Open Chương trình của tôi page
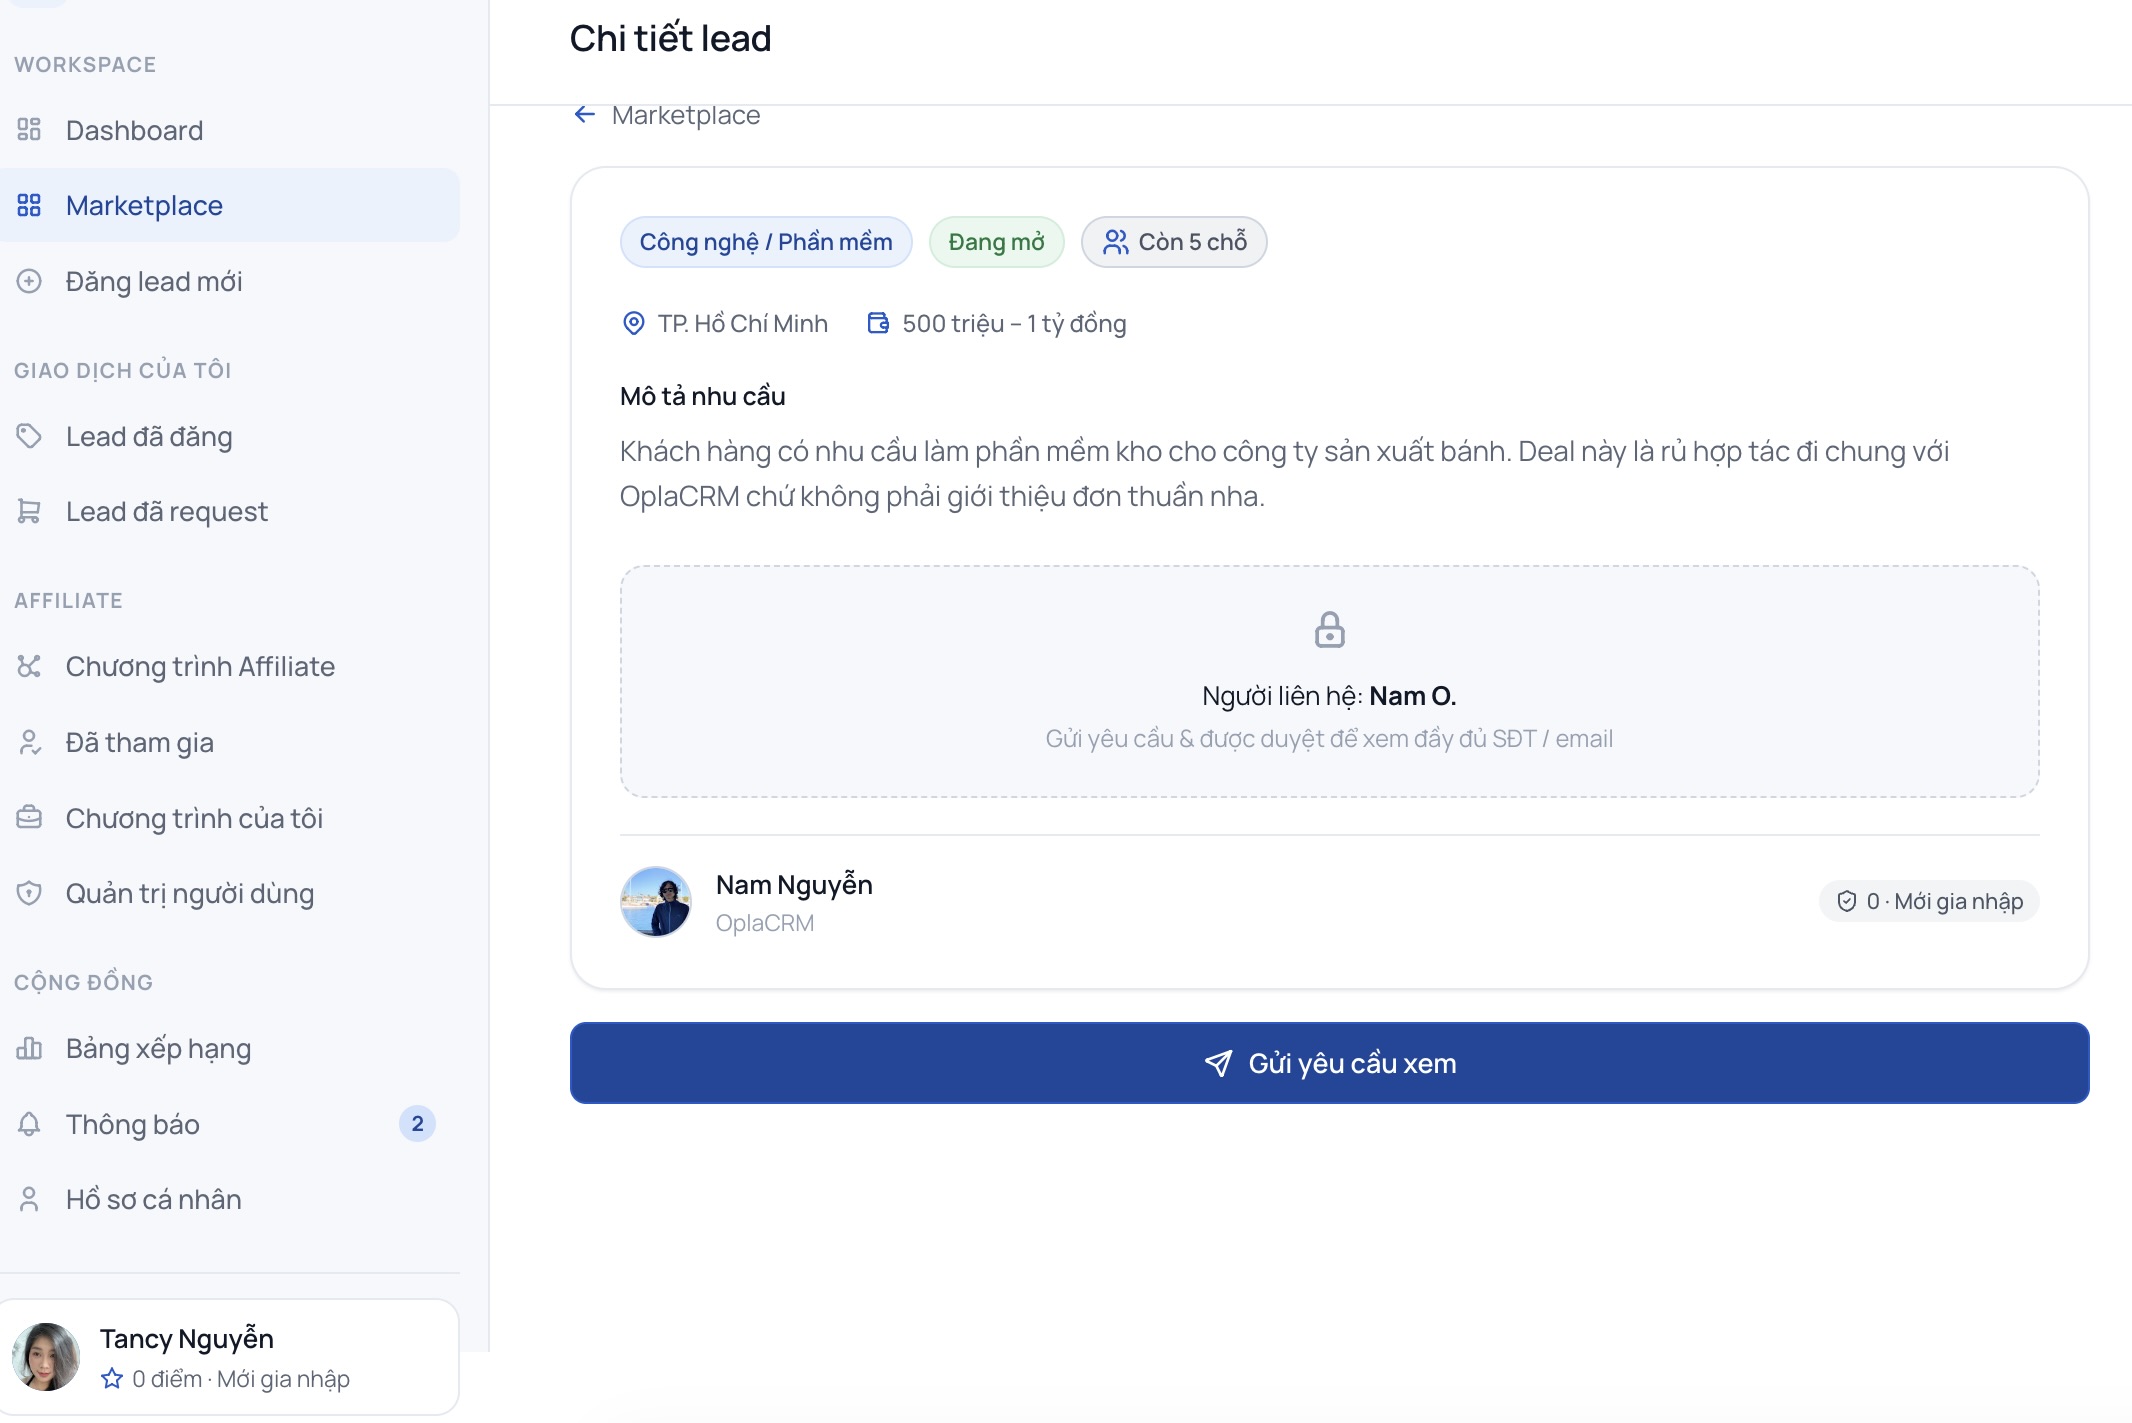Screen dimensions: 2132x1423 230,818
